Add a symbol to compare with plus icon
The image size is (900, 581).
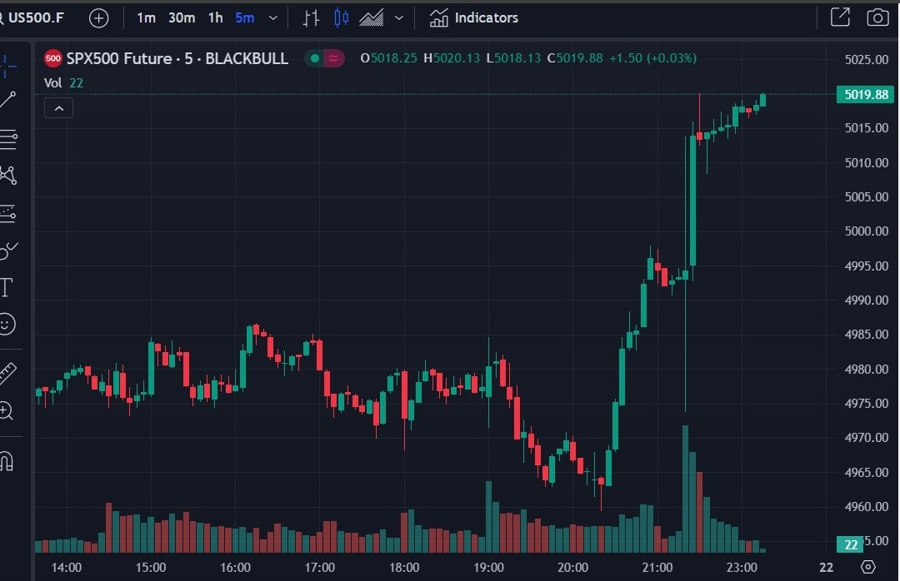(99, 18)
